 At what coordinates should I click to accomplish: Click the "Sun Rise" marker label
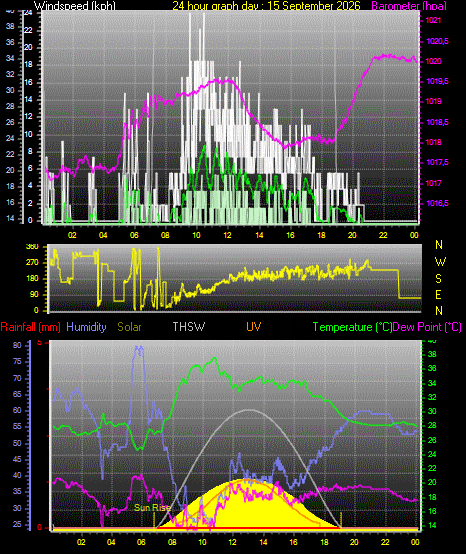tap(153, 508)
